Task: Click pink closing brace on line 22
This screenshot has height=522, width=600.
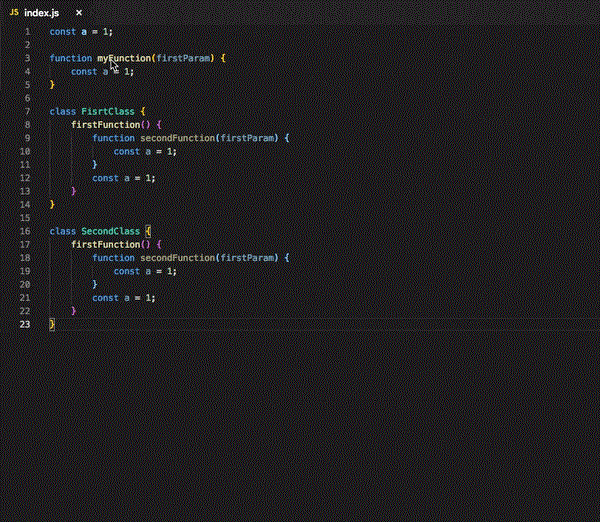Action: (73, 311)
